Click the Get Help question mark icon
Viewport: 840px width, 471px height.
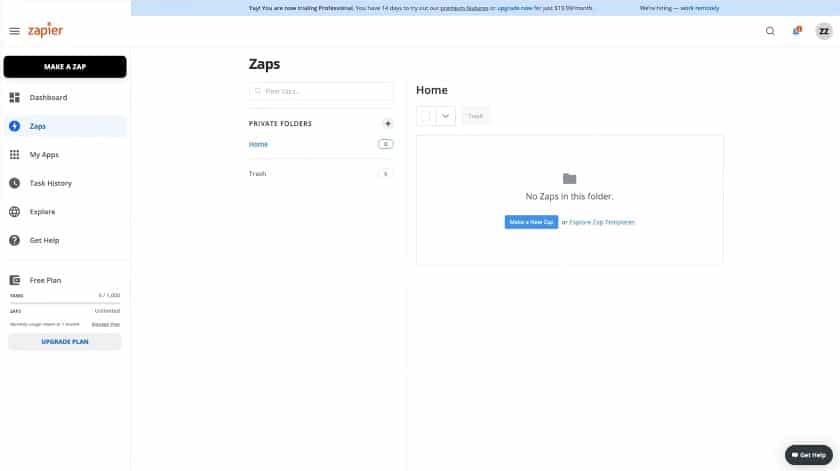[x=14, y=240]
